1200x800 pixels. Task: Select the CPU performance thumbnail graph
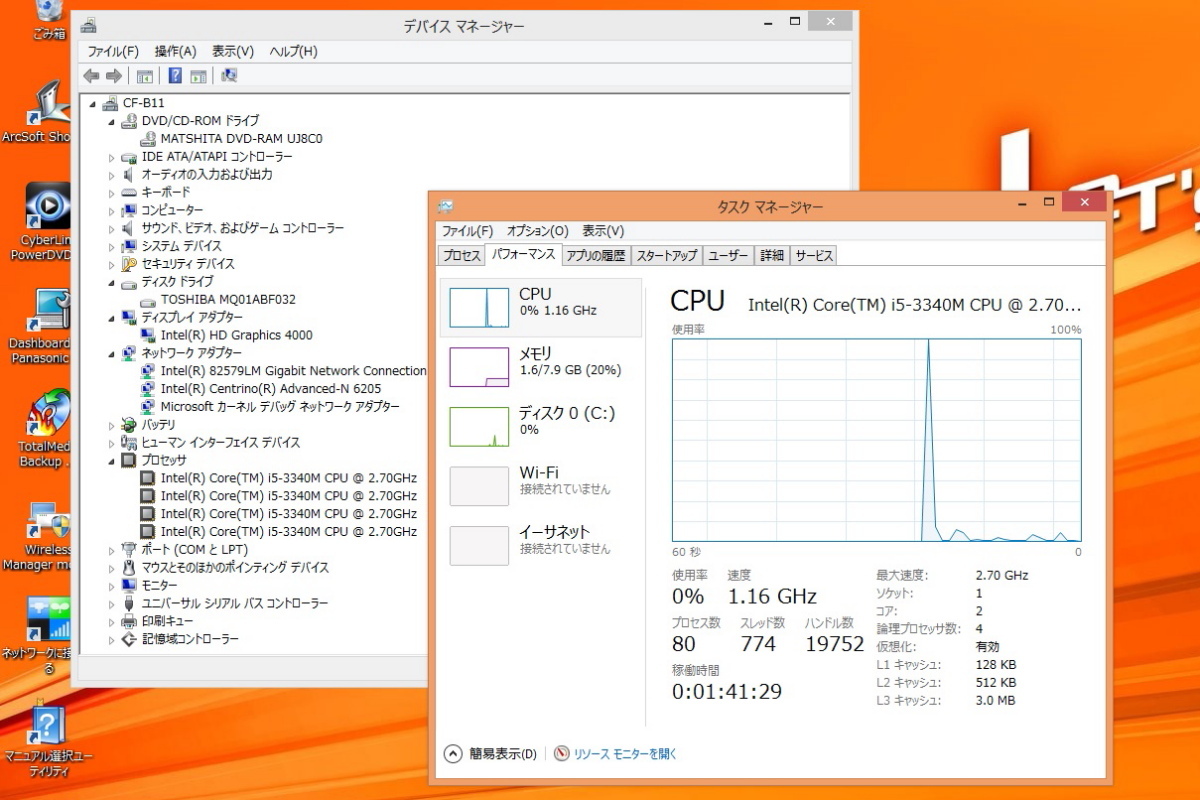(479, 308)
